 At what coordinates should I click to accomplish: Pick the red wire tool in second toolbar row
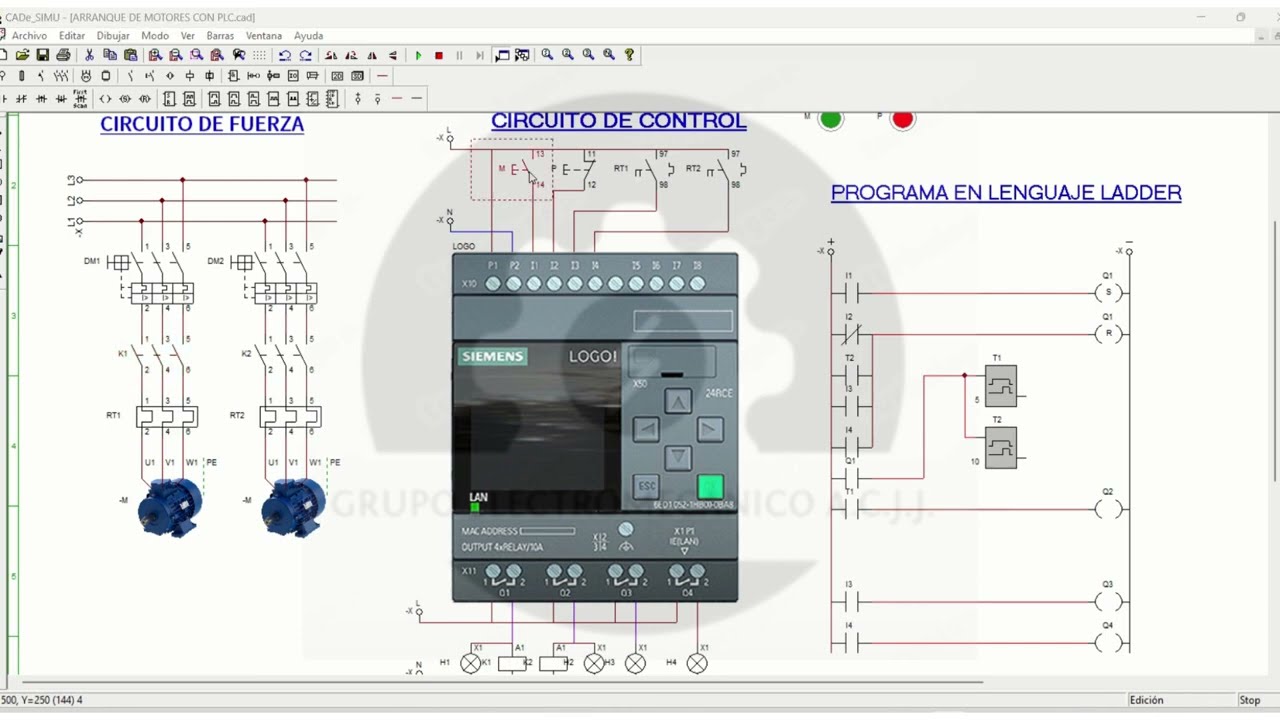382,76
